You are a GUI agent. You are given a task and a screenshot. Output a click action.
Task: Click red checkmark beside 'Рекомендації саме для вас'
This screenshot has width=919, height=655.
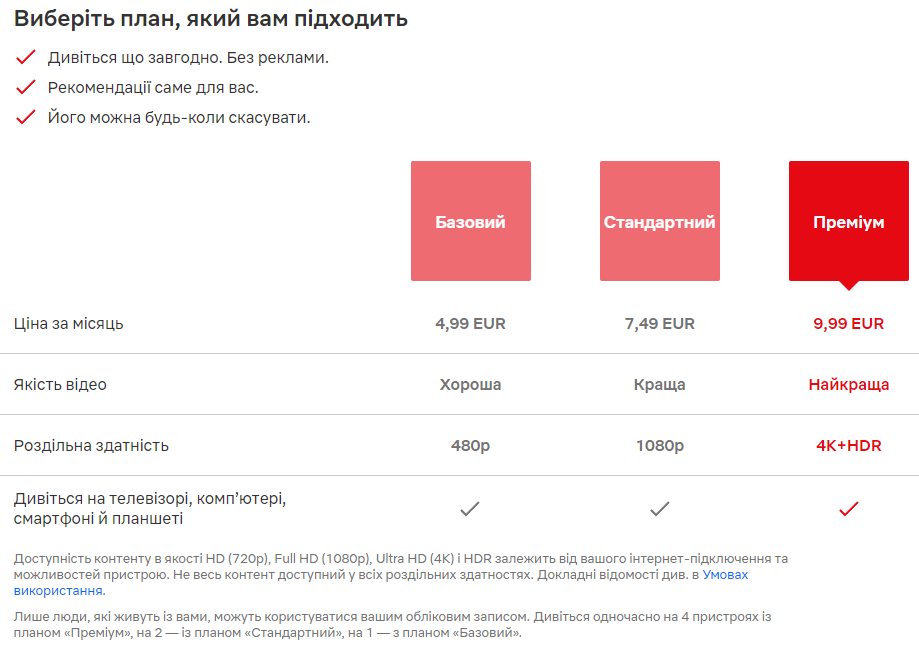click(x=26, y=87)
